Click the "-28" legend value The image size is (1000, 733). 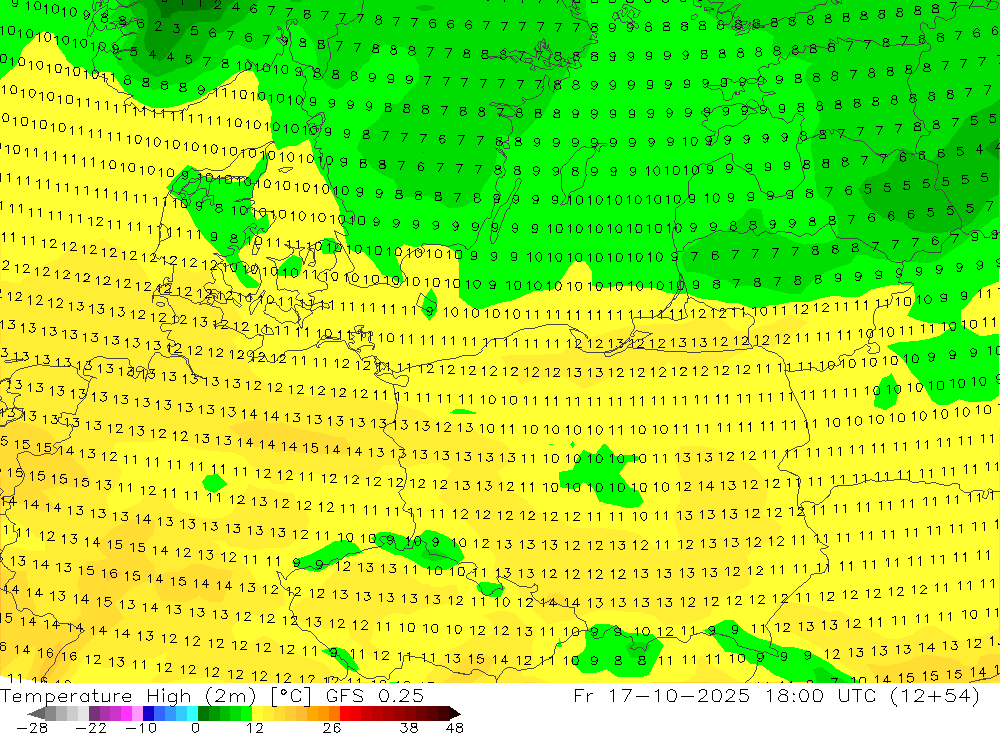click(32, 728)
